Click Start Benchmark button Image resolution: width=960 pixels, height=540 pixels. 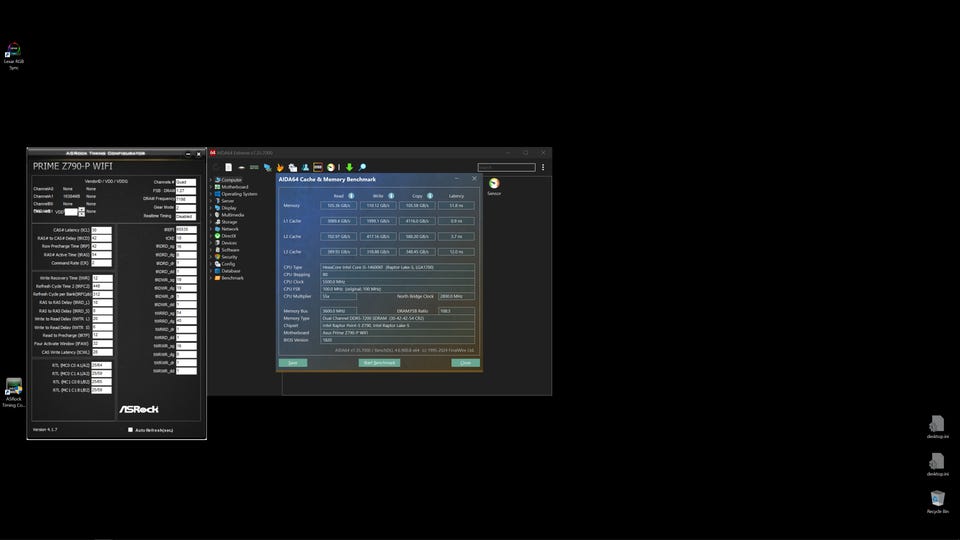point(379,362)
